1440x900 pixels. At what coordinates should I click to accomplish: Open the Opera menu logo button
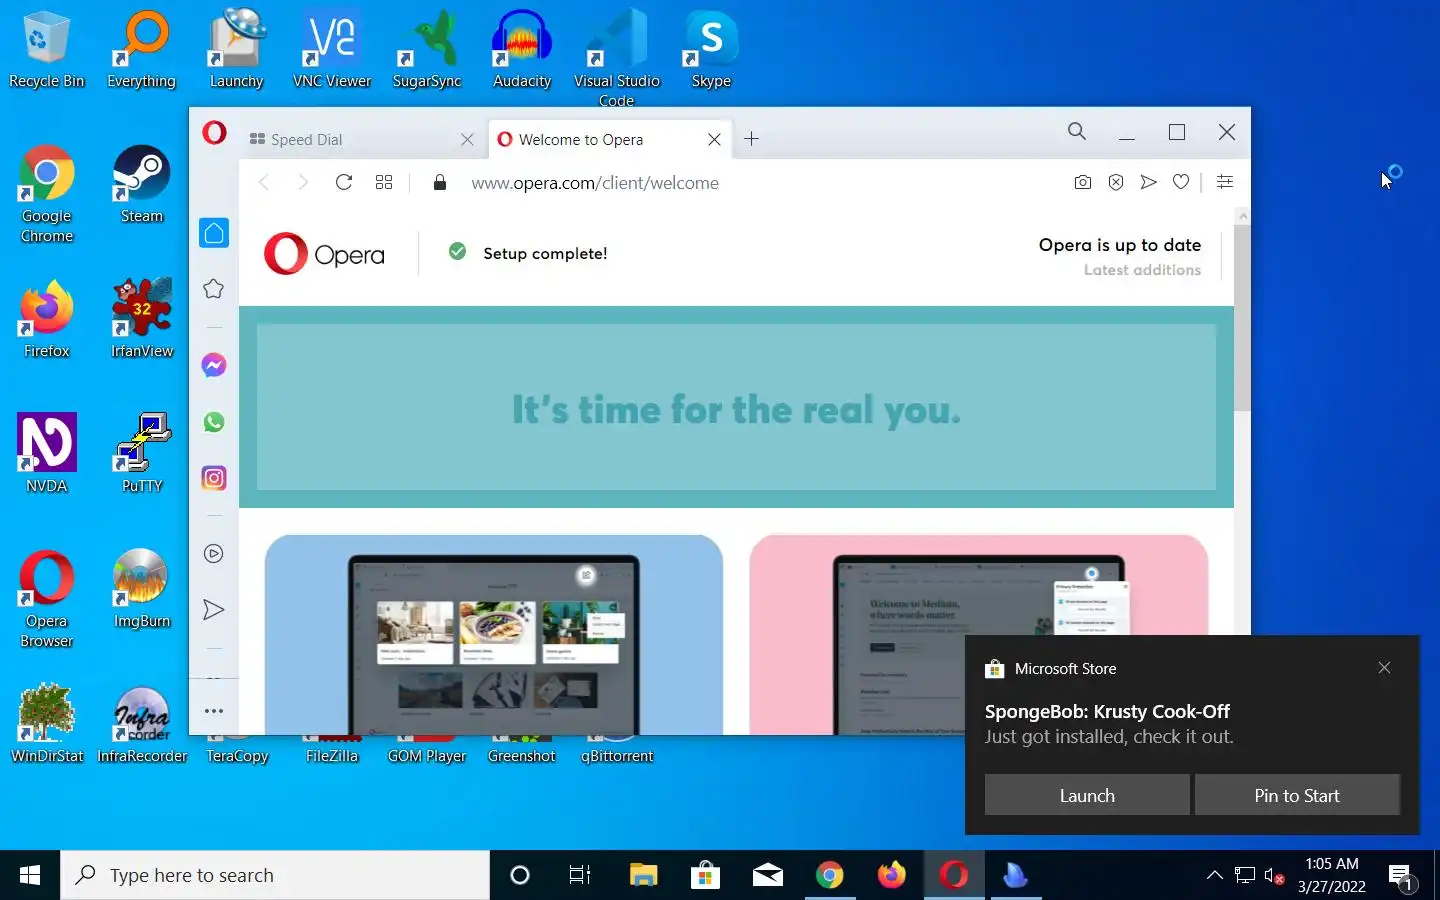[214, 133]
